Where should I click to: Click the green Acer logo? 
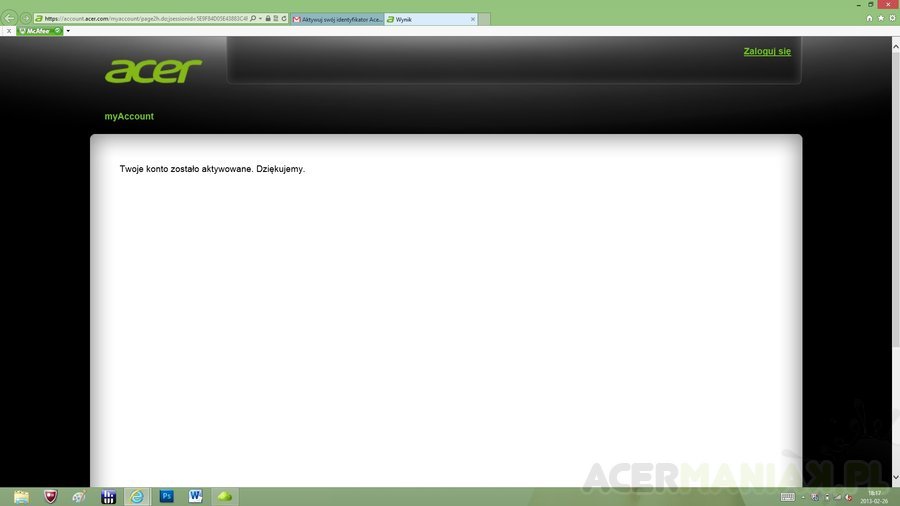[153, 71]
